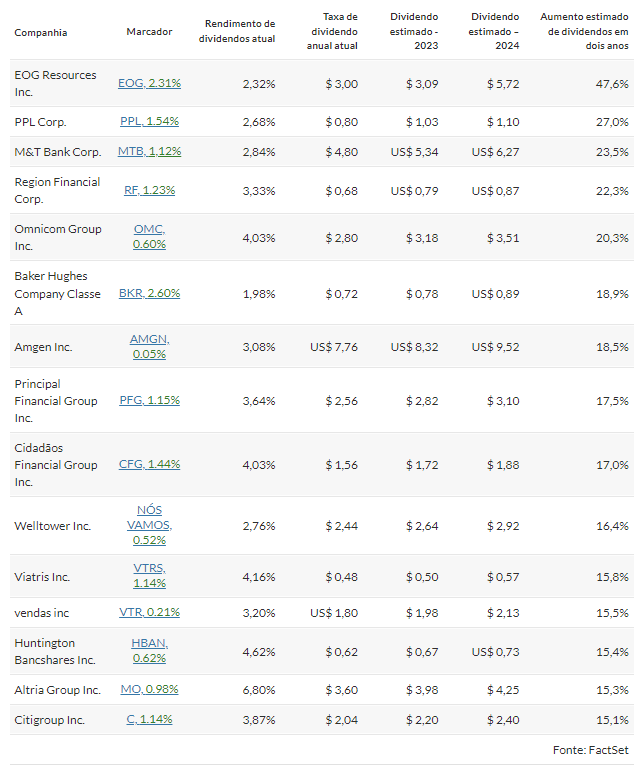Open the AMGN ticker link

point(149,346)
